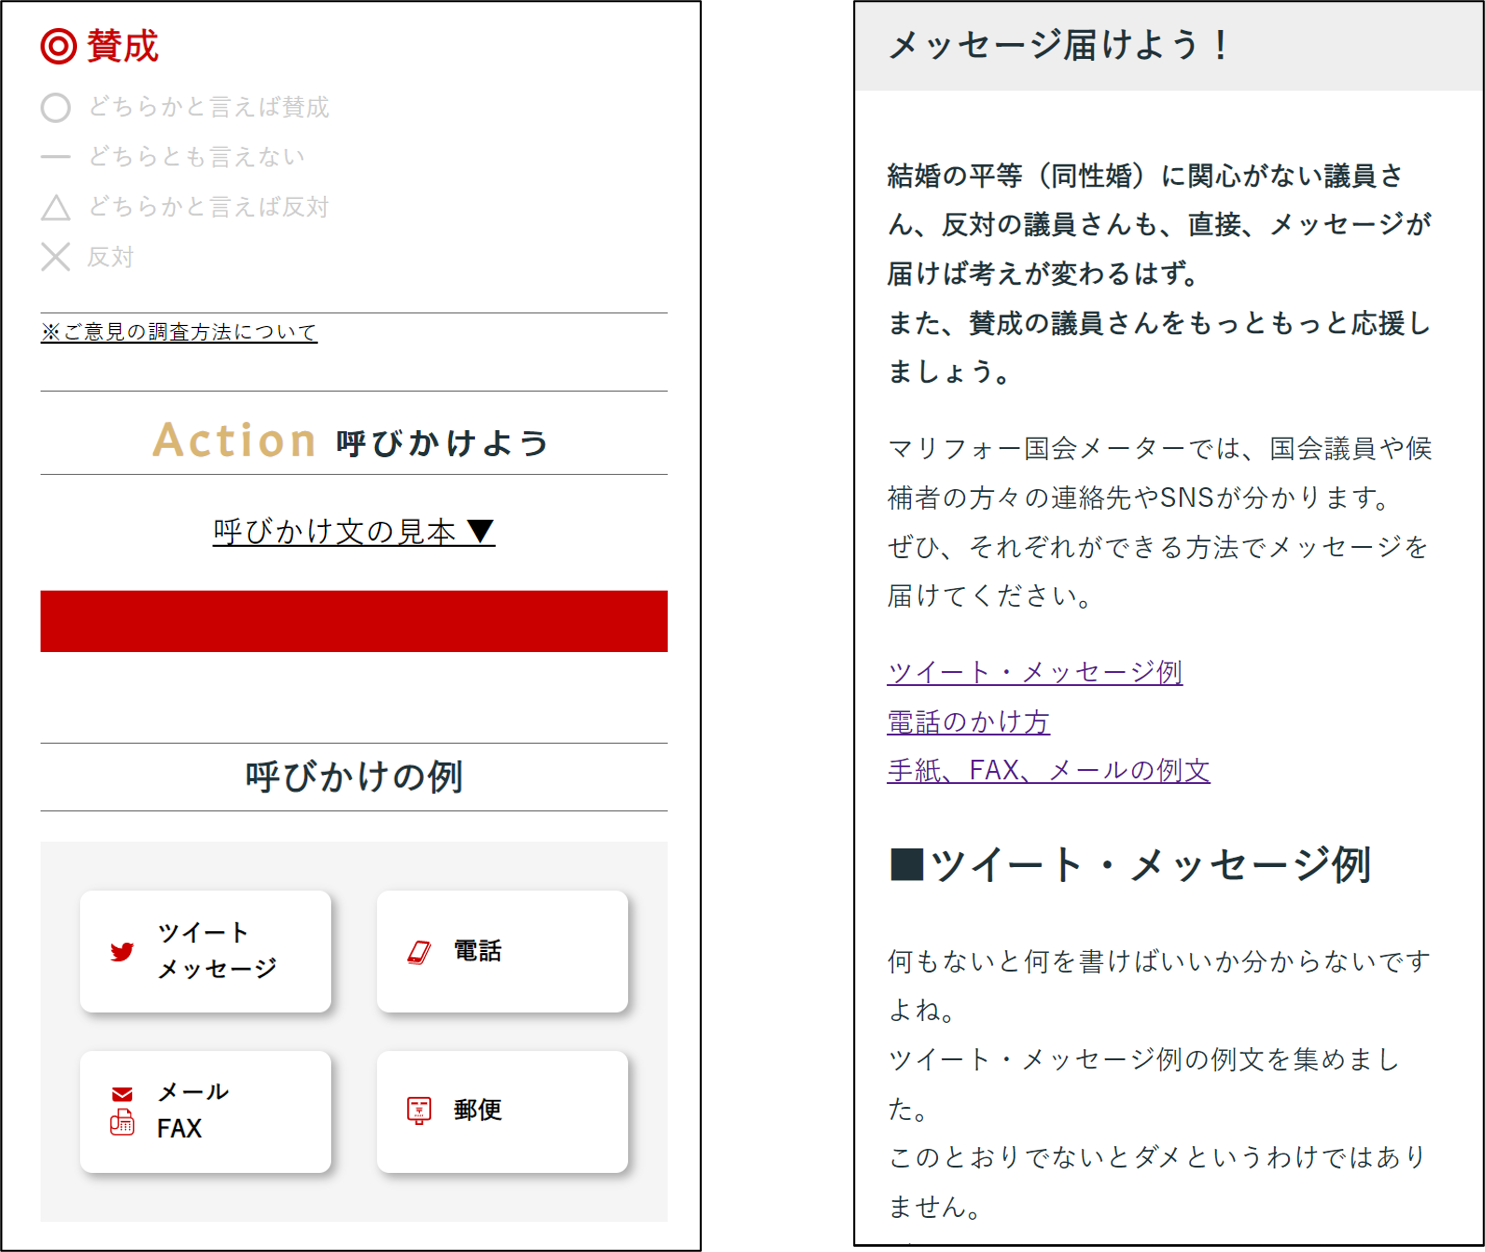Click the Action 呼びかけよう heading

(x=352, y=441)
